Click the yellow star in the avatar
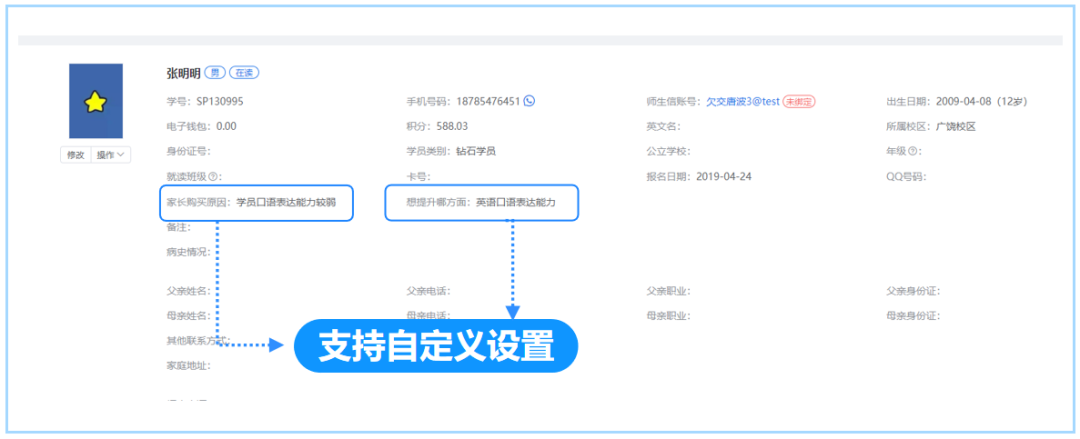 click(95, 101)
